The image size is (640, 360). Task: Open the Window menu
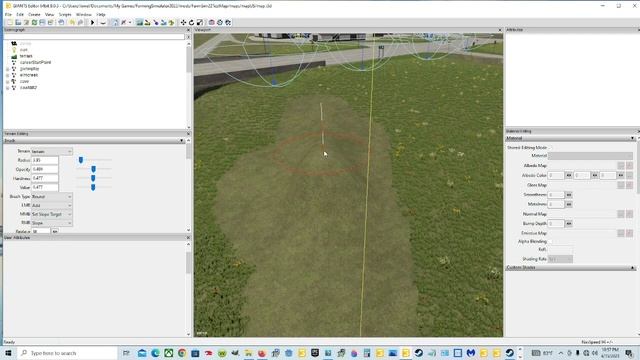84,14
